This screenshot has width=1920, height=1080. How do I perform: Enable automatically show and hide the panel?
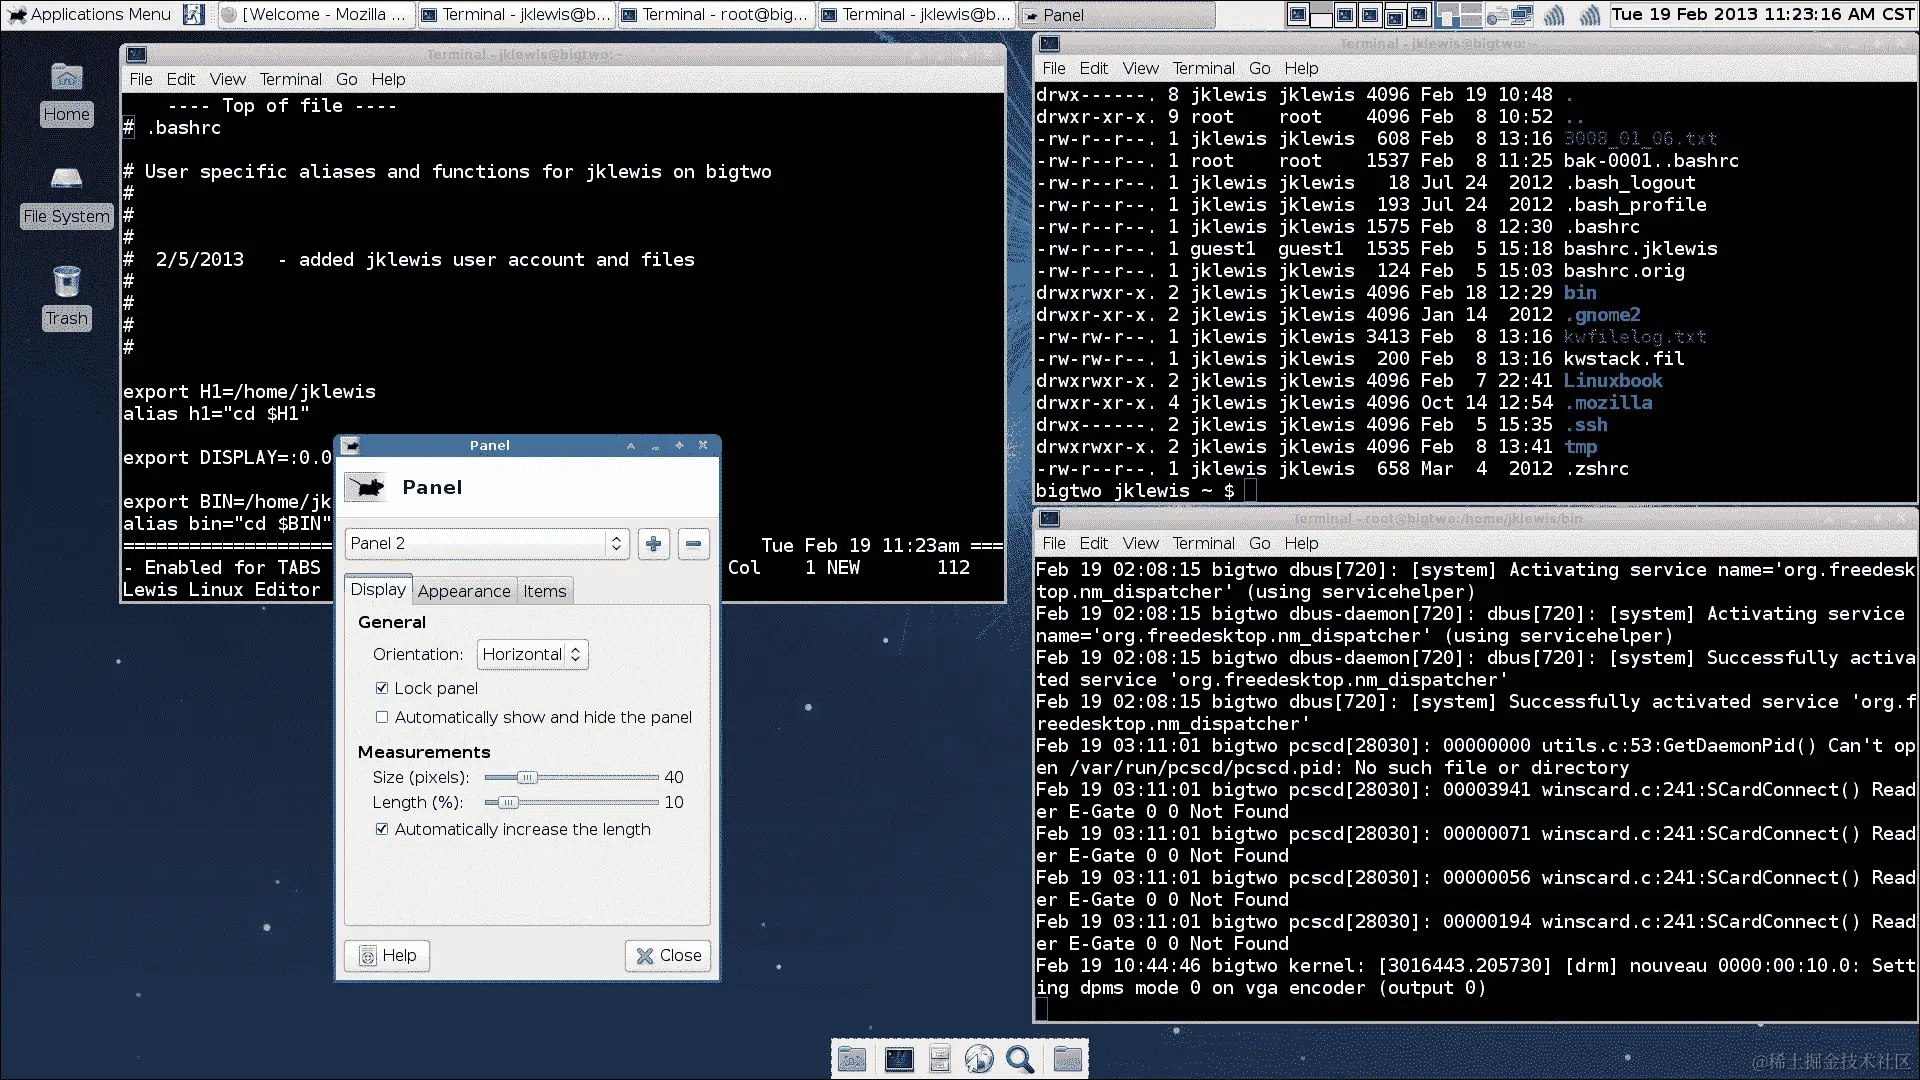pos(382,717)
